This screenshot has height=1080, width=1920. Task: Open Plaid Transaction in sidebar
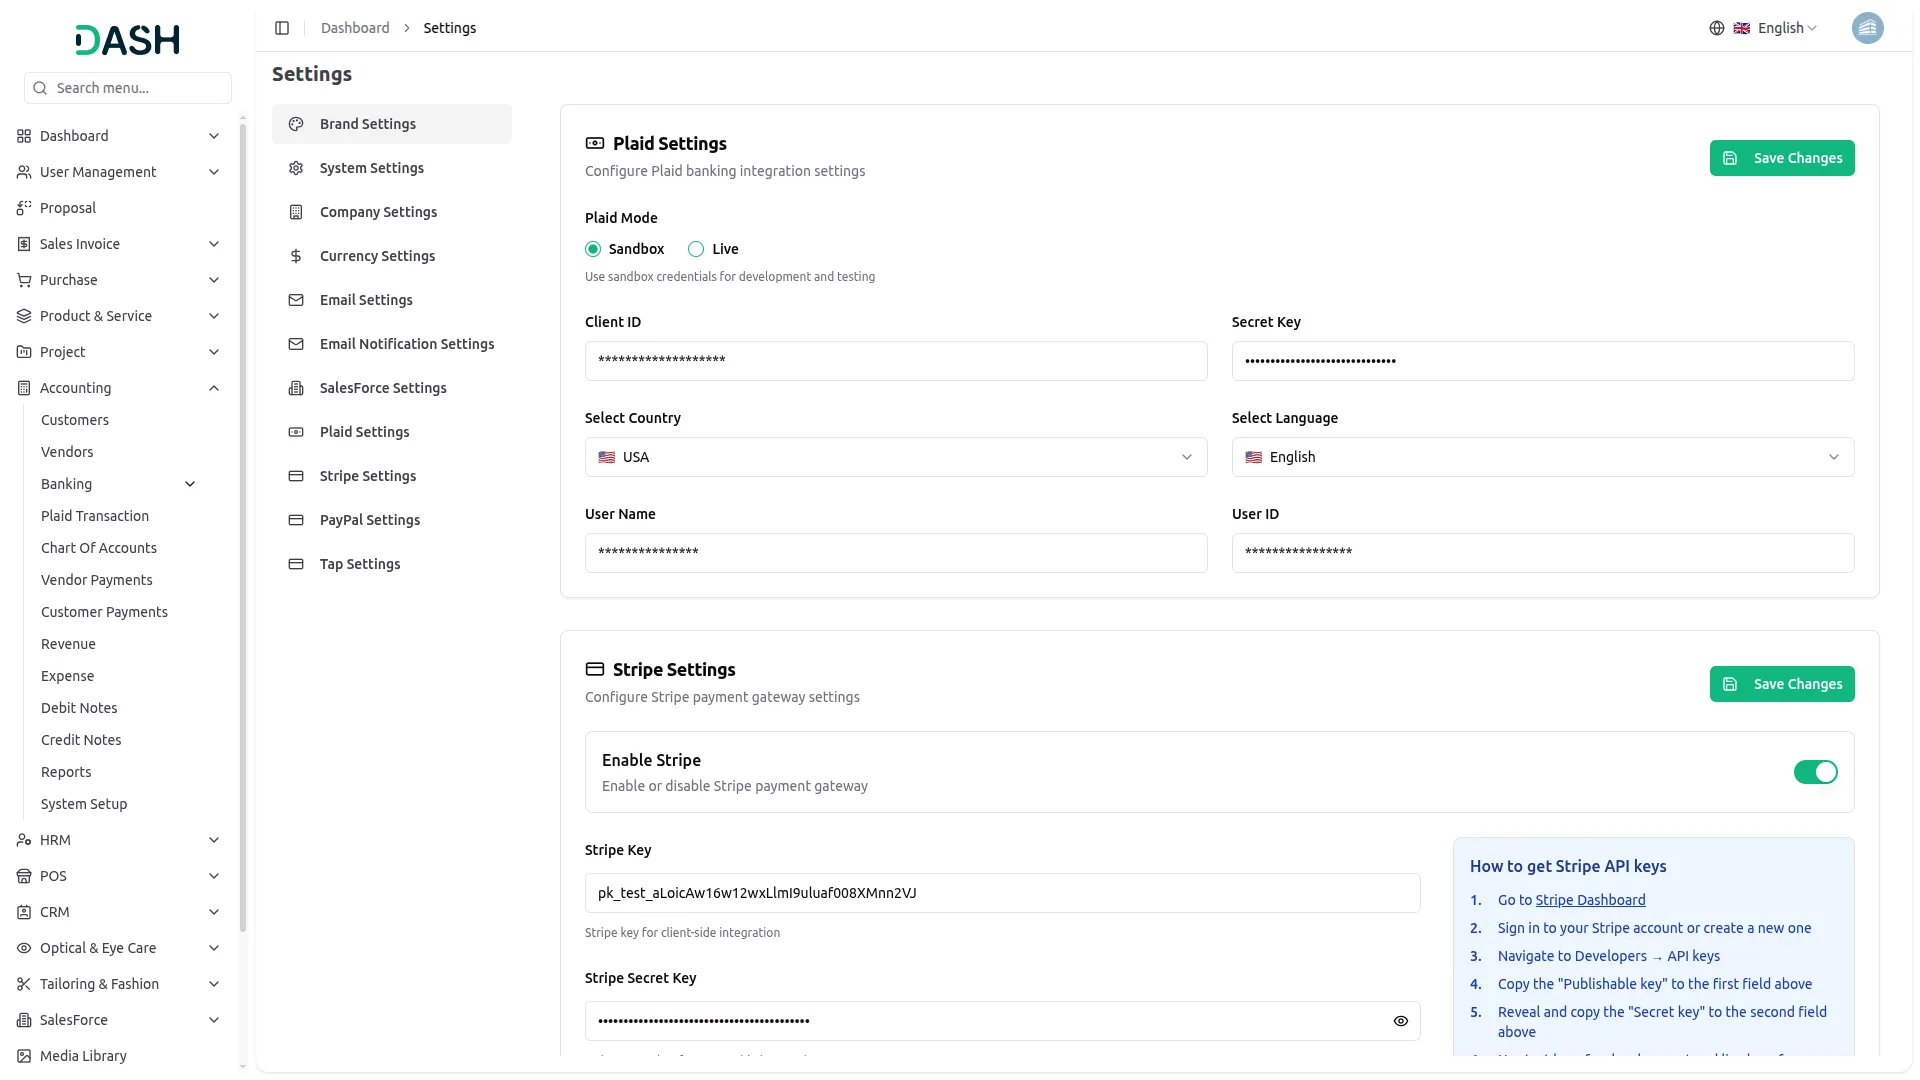click(x=95, y=516)
